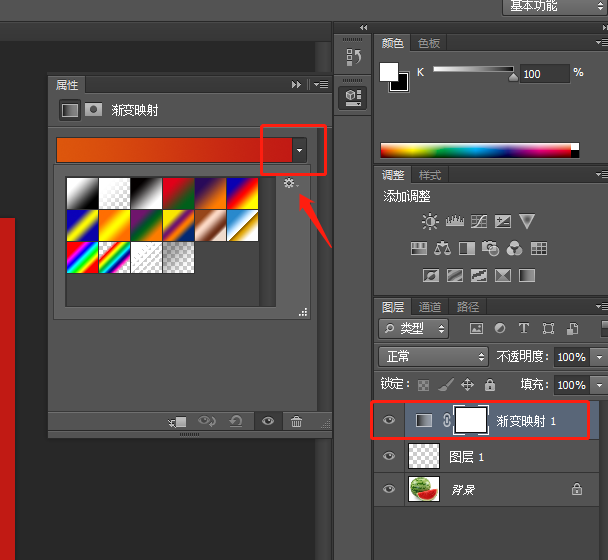Toggle lock position
This screenshot has height=560, width=608.
coord(467,385)
